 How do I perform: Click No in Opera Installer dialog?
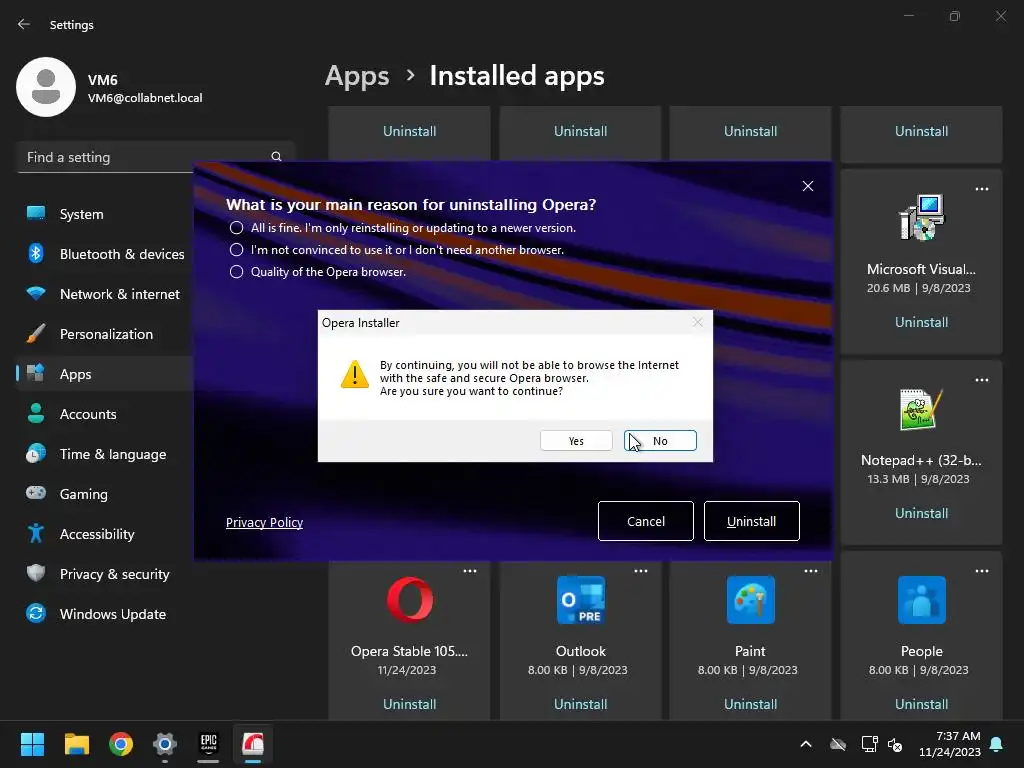(x=660, y=441)
